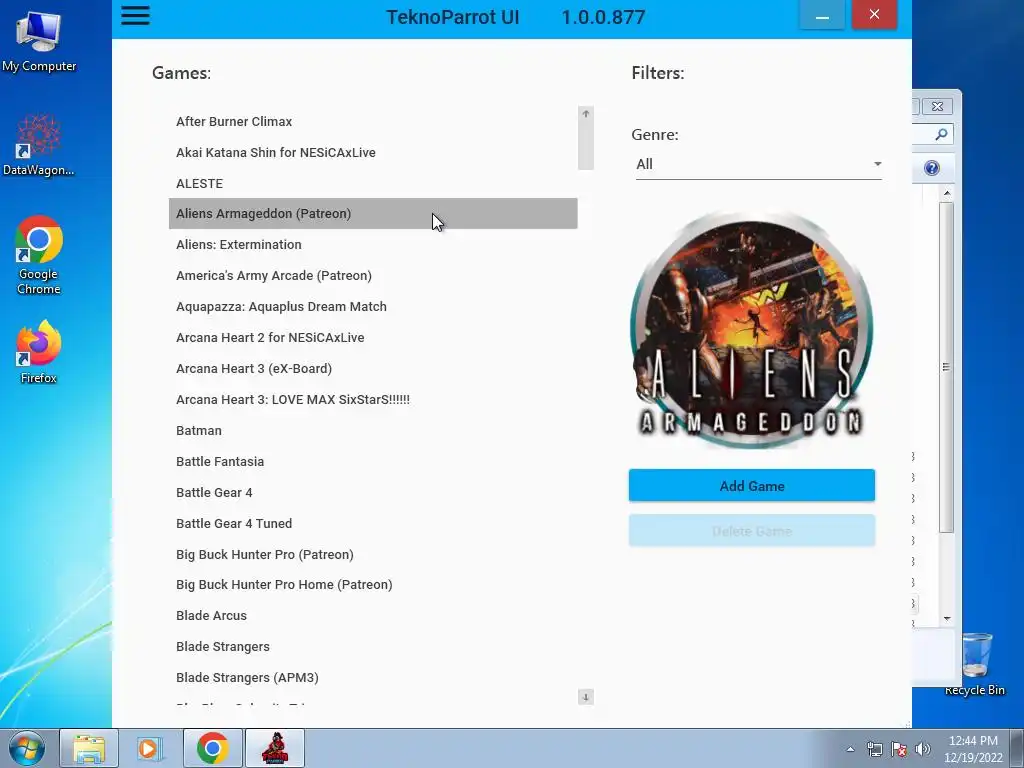Select Battle Gear 4 Tuned
The height and width of the screenshot is (768, 1024).
coord(373,524)
